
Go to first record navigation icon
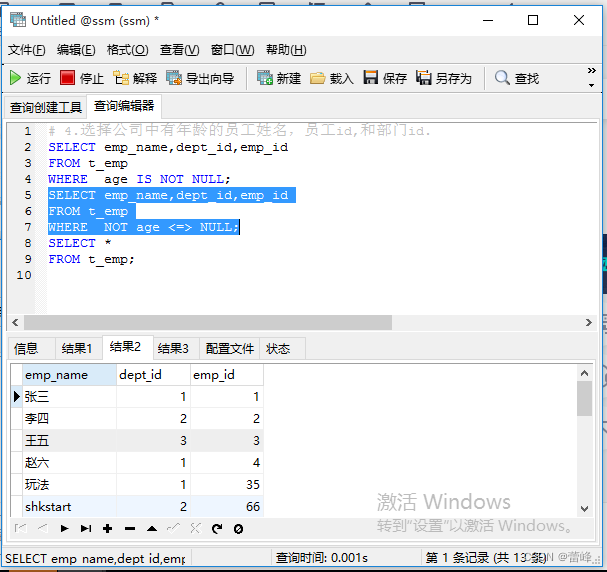20,529
